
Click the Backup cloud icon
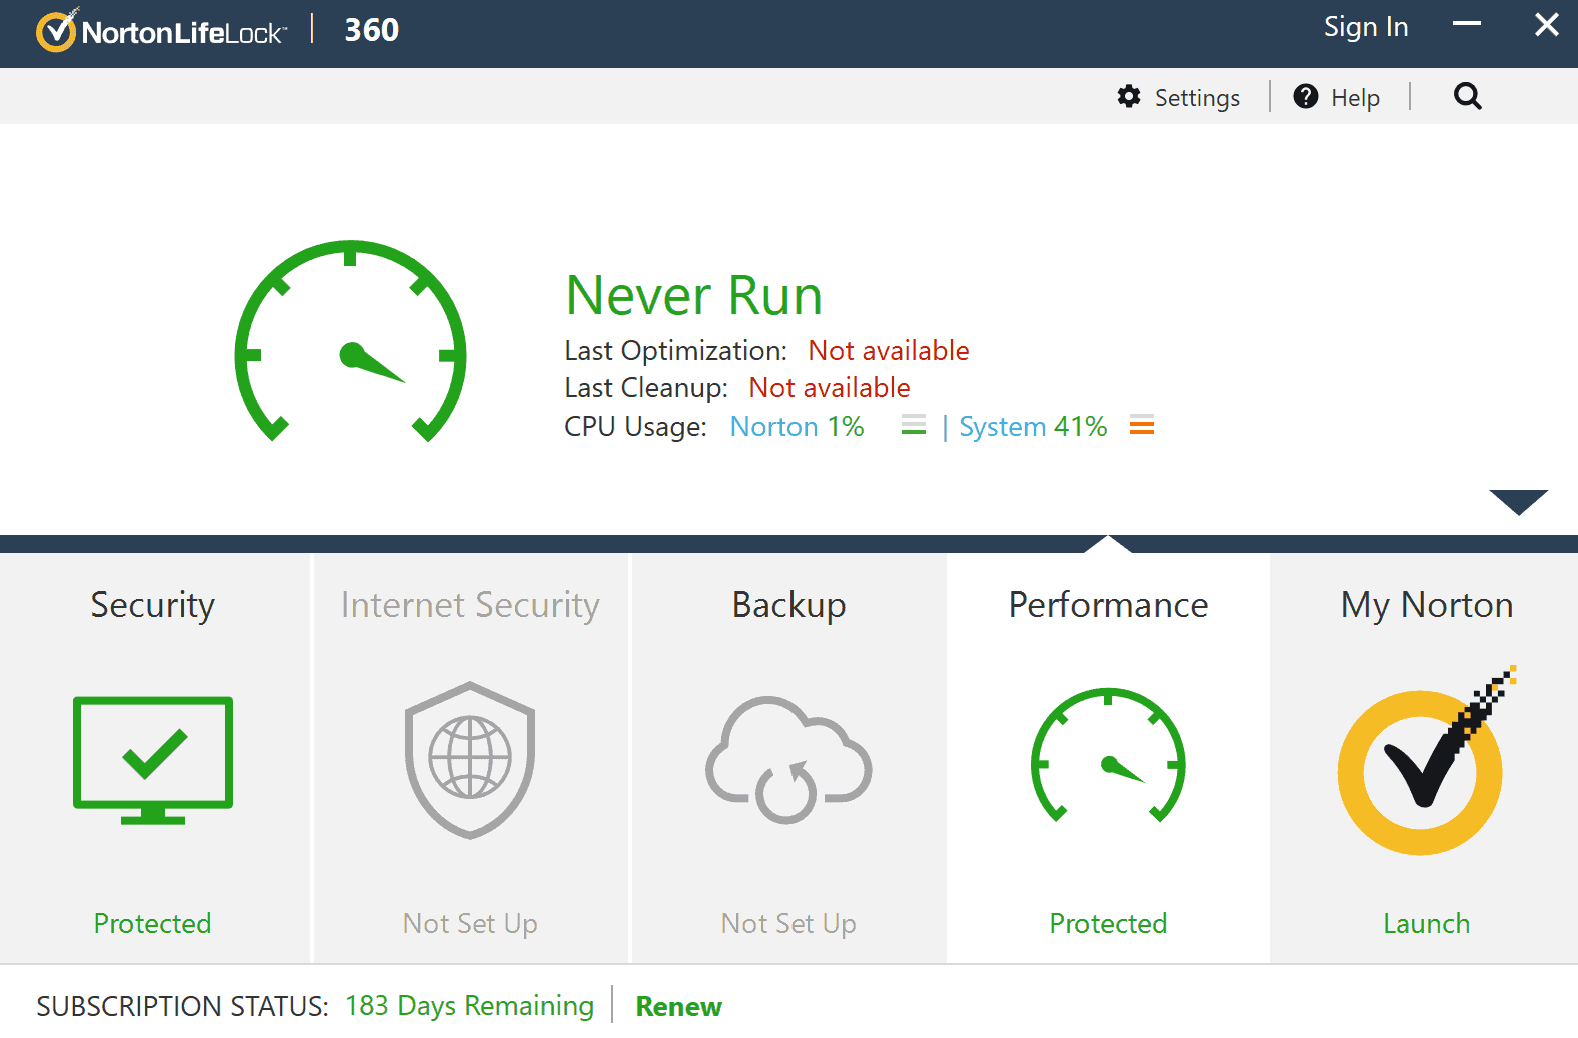coord(789,760)
